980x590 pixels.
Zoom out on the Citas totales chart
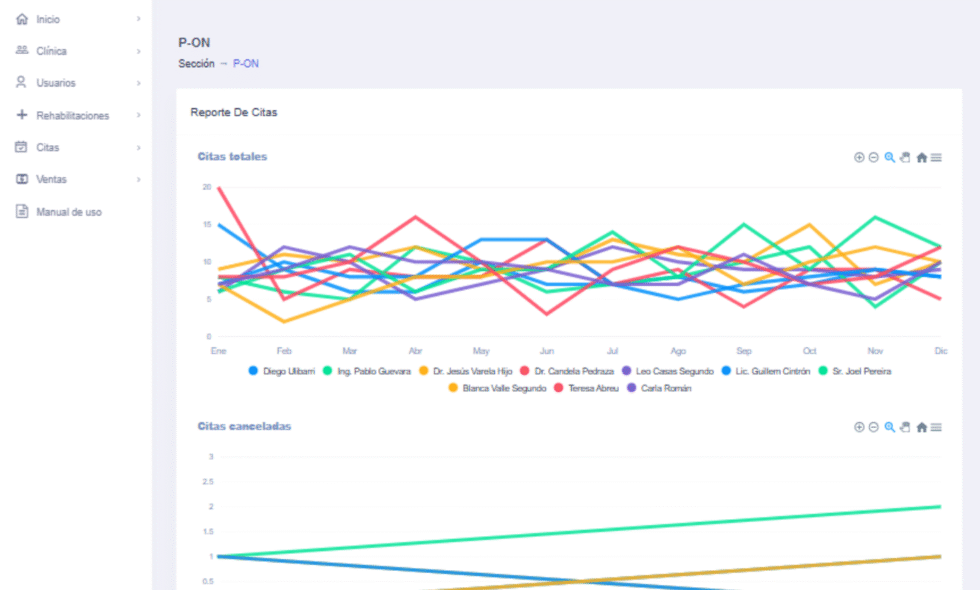tap(873, 158)
